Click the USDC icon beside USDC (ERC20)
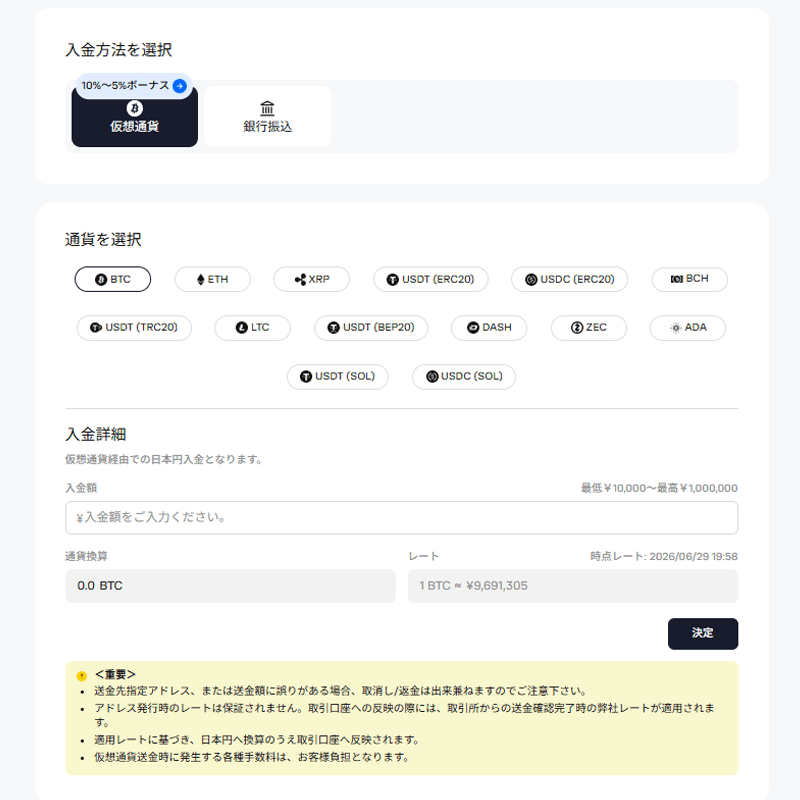 point(531,280)
